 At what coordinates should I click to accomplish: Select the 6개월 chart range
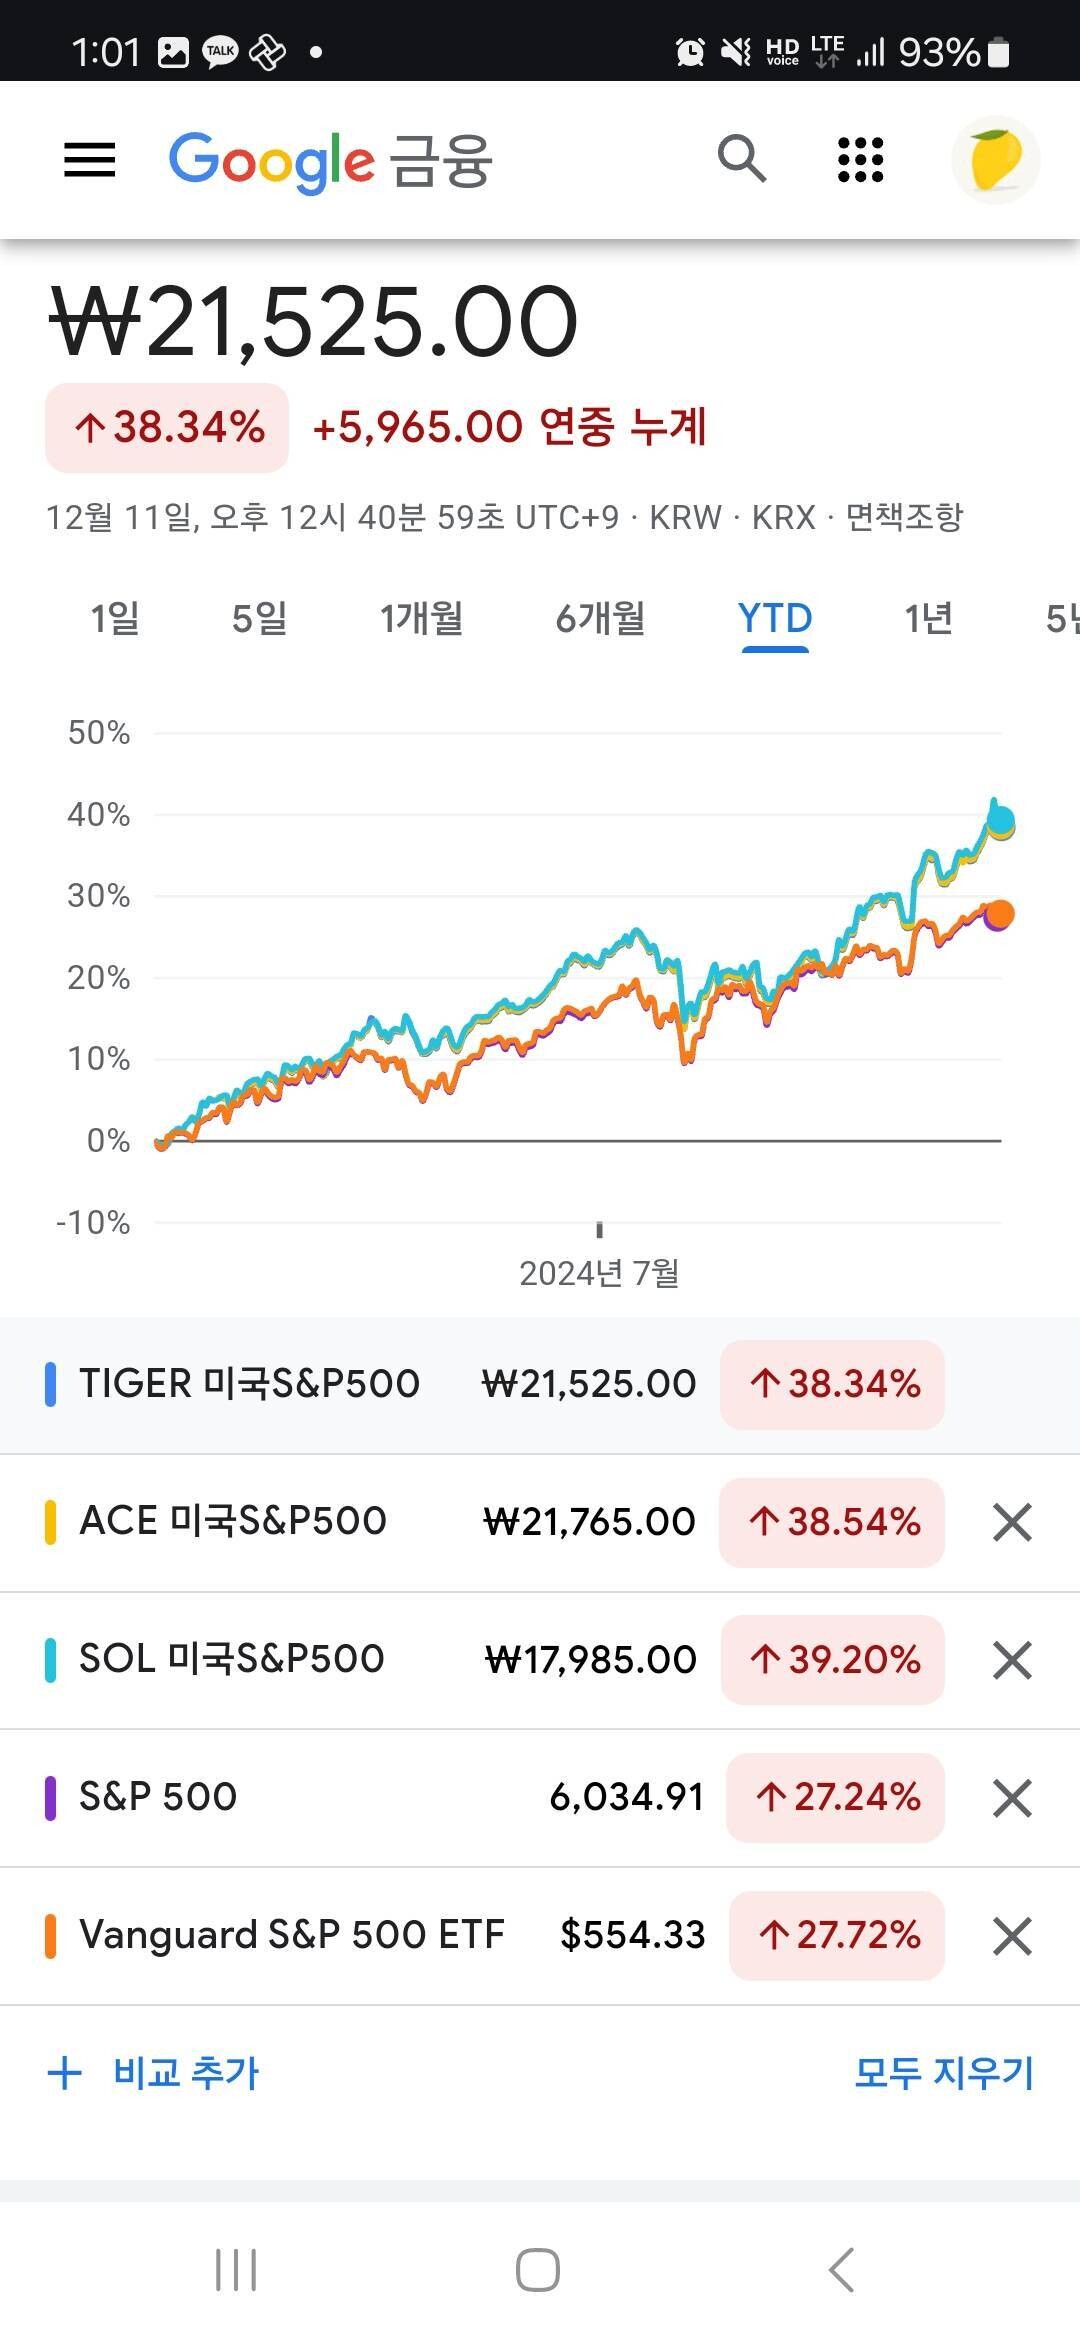[x=600, y=618]
